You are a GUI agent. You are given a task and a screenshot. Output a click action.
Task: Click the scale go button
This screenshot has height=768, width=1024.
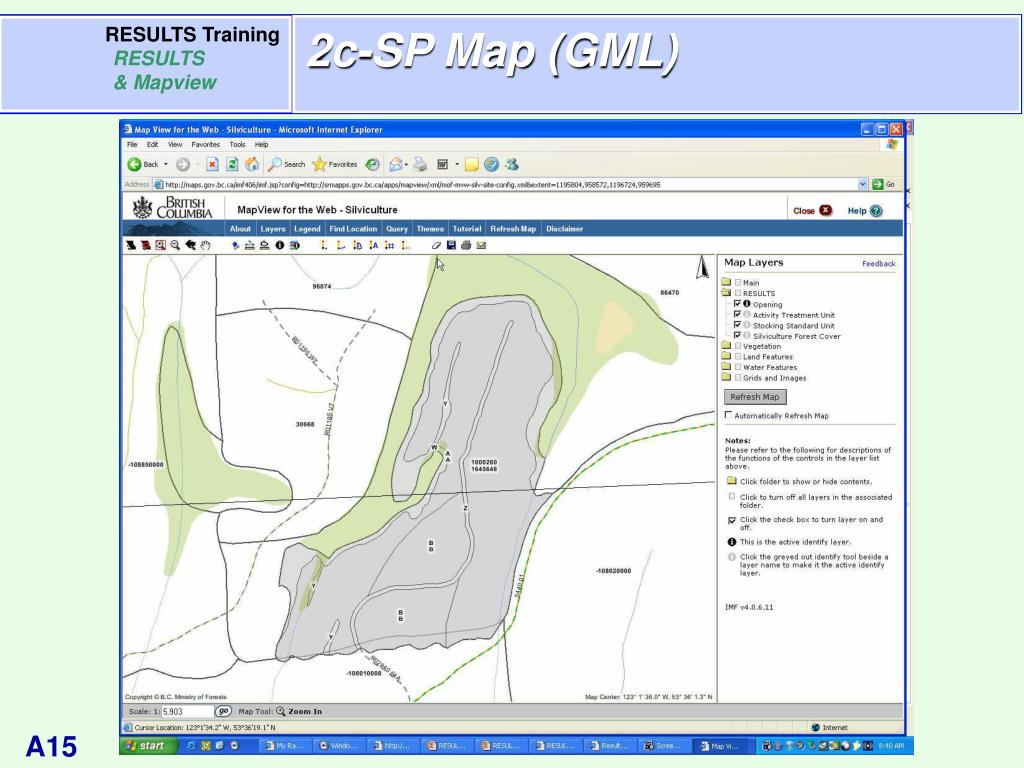coord(223,711)
